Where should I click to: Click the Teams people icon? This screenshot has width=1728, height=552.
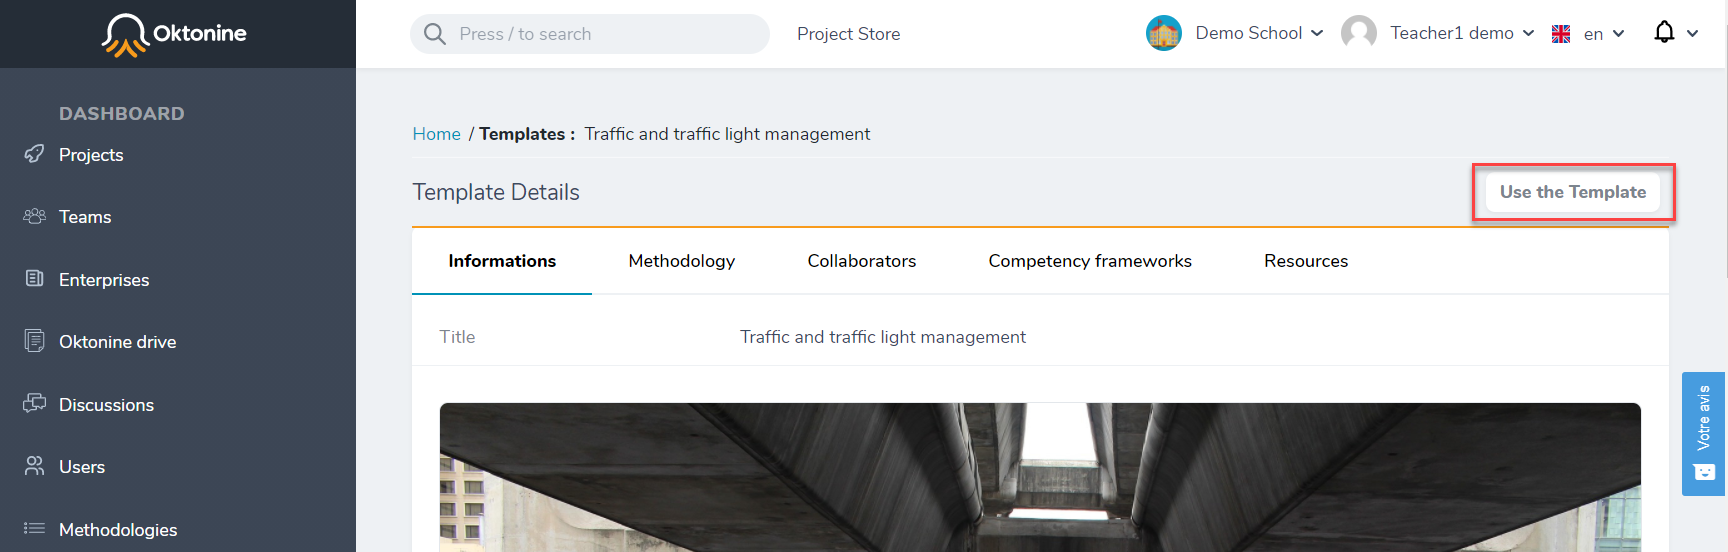(x=34, y=216)
